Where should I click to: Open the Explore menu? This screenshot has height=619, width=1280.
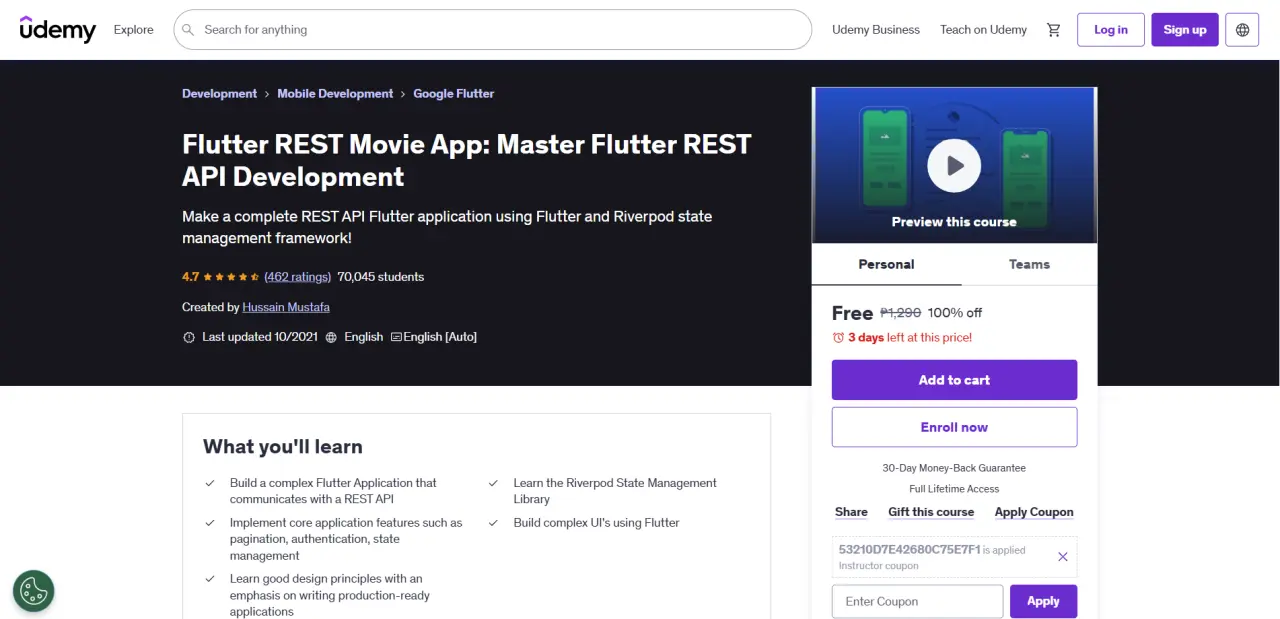click(x=134, y=30)
